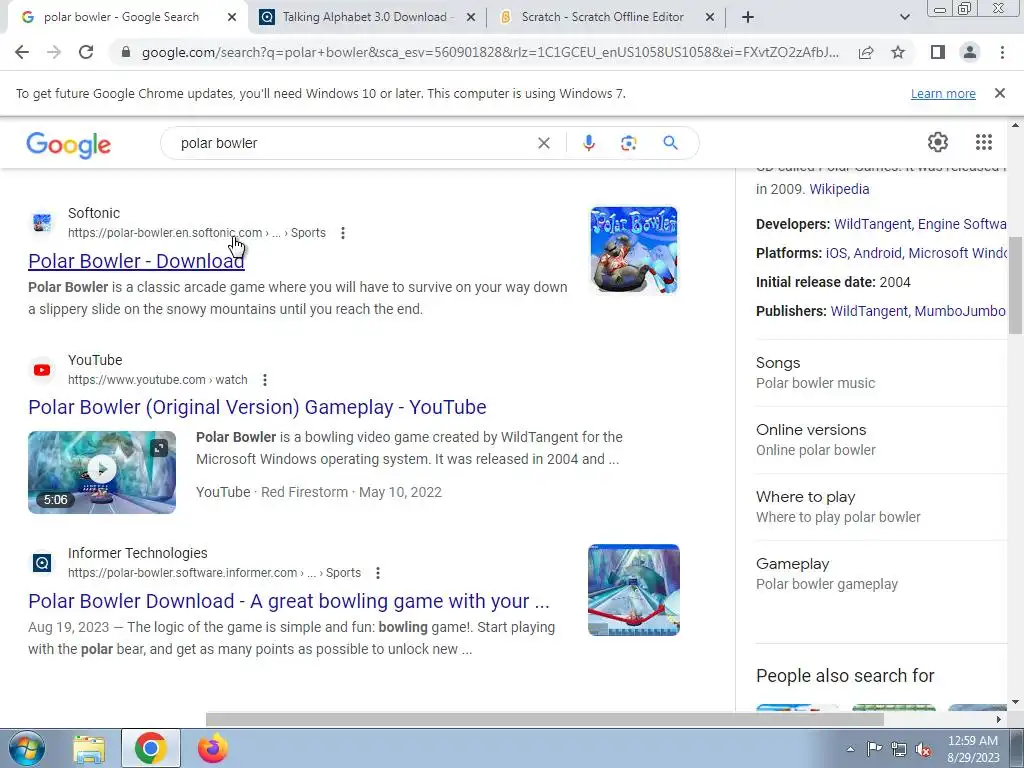This screenshot has width=1024, height=768.
Task: Open Google Lens image search icon
Action: pos(628,143)
